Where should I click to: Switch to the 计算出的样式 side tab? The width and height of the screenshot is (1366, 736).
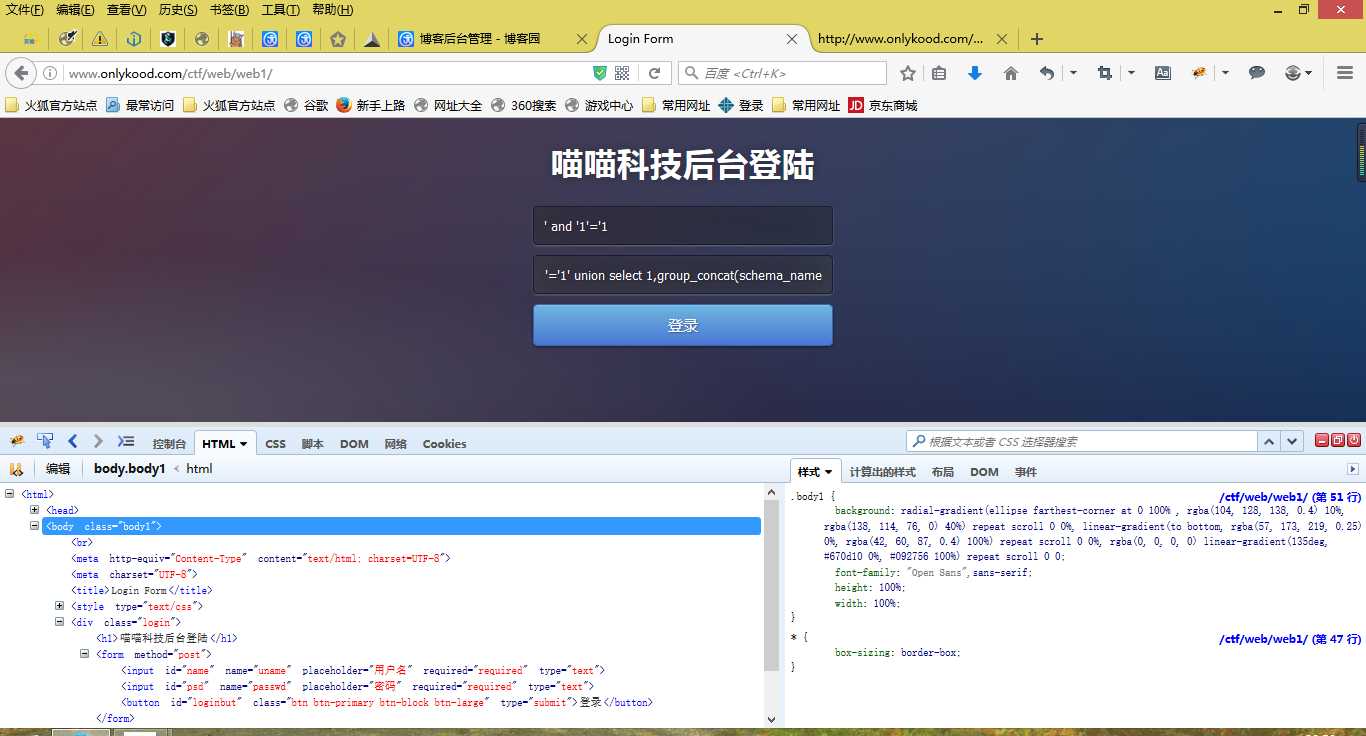pos(883,472)
